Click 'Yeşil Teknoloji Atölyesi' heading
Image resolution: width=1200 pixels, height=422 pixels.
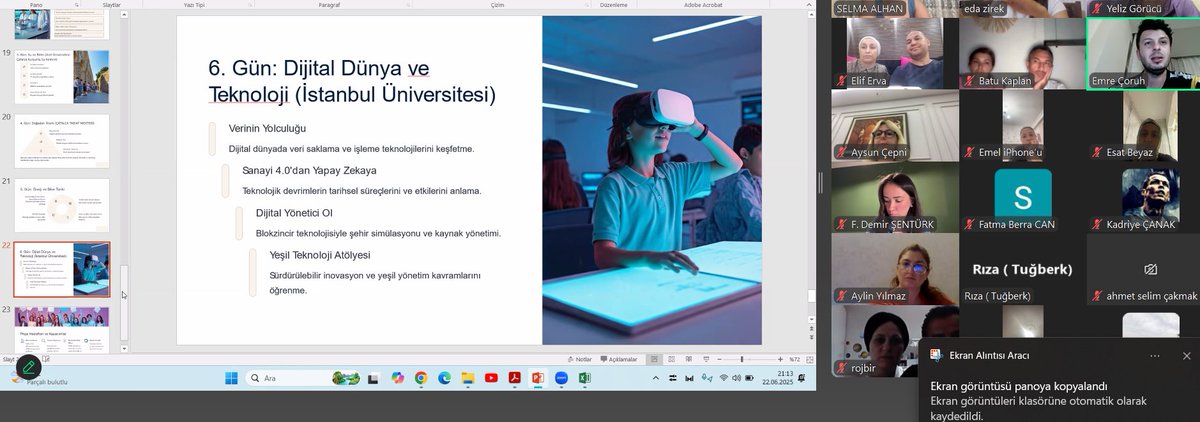[x=320, y=254]
